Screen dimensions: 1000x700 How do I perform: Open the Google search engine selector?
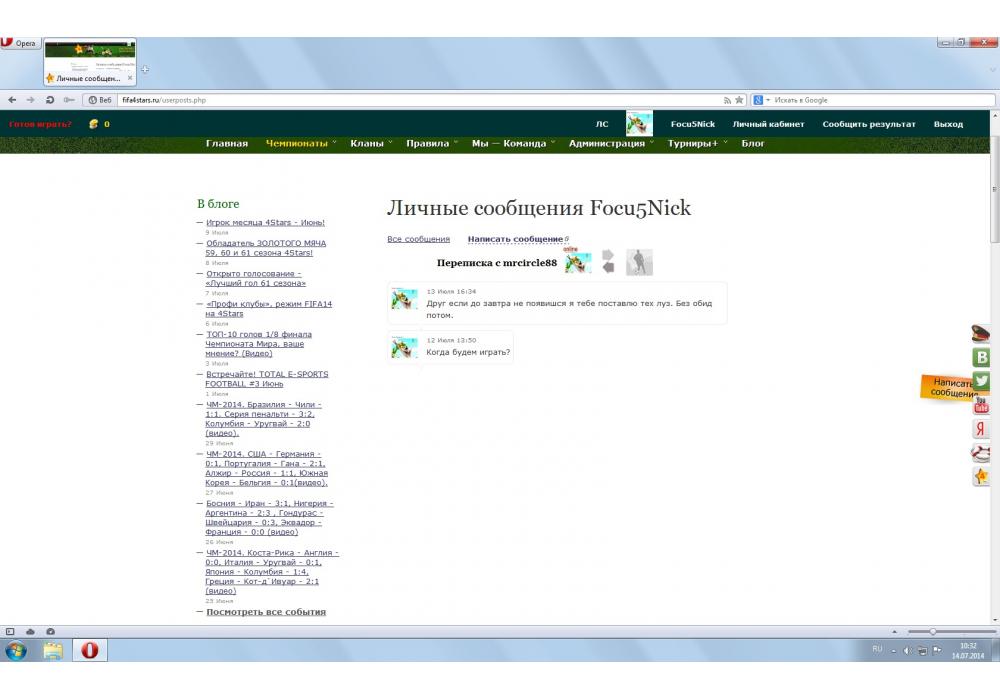pyautogui.click(x=762, y=100)
